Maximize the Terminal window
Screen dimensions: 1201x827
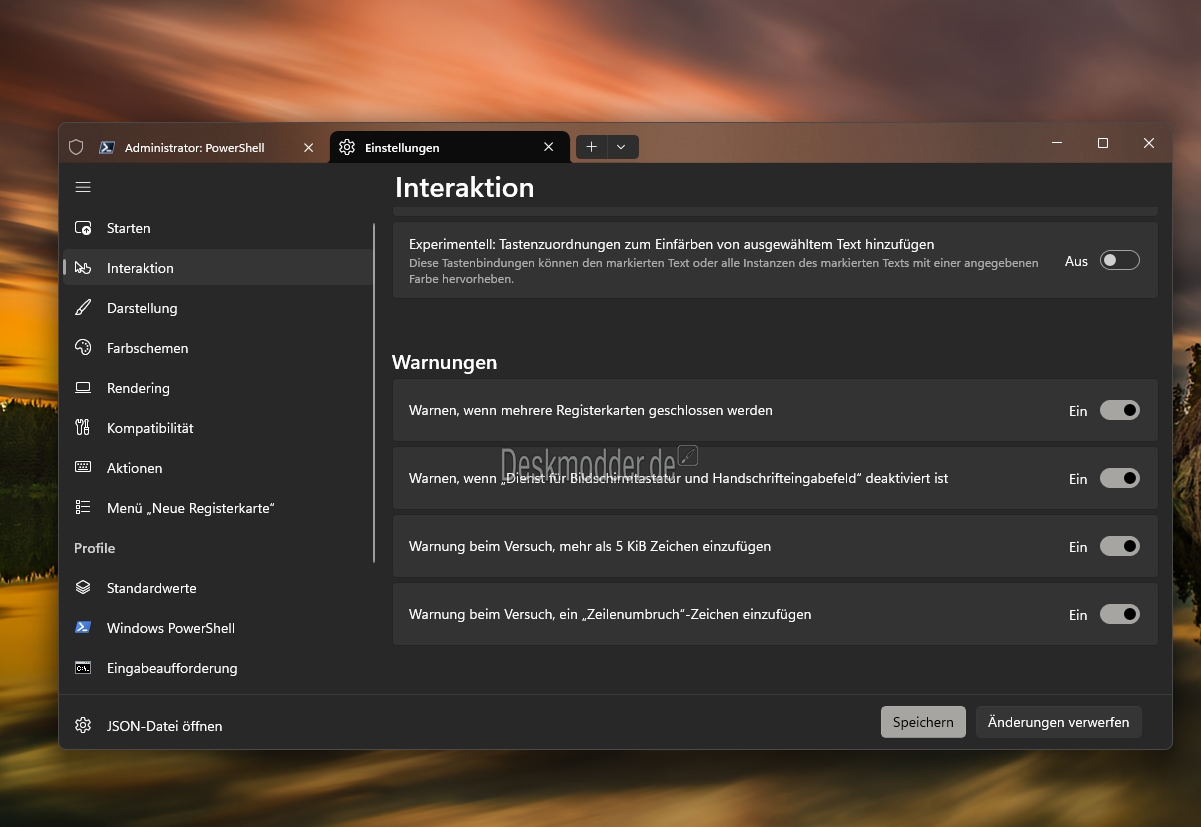[x=1103, y=143]
